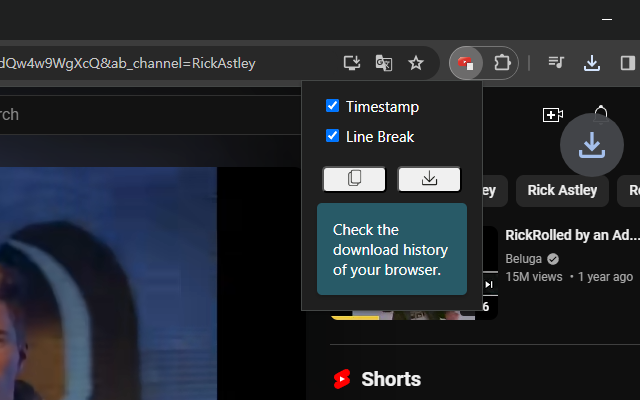640x400 pixels.
Task: Click the Beluga verified checkmark badge
Action: pos(553,259)
